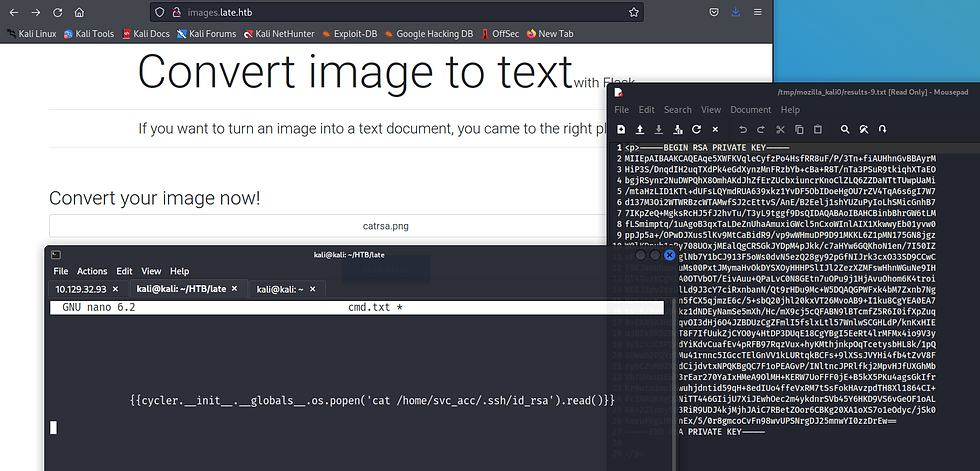
Task: Click the insecure connection padlock icon
Action: pos(176,12)
